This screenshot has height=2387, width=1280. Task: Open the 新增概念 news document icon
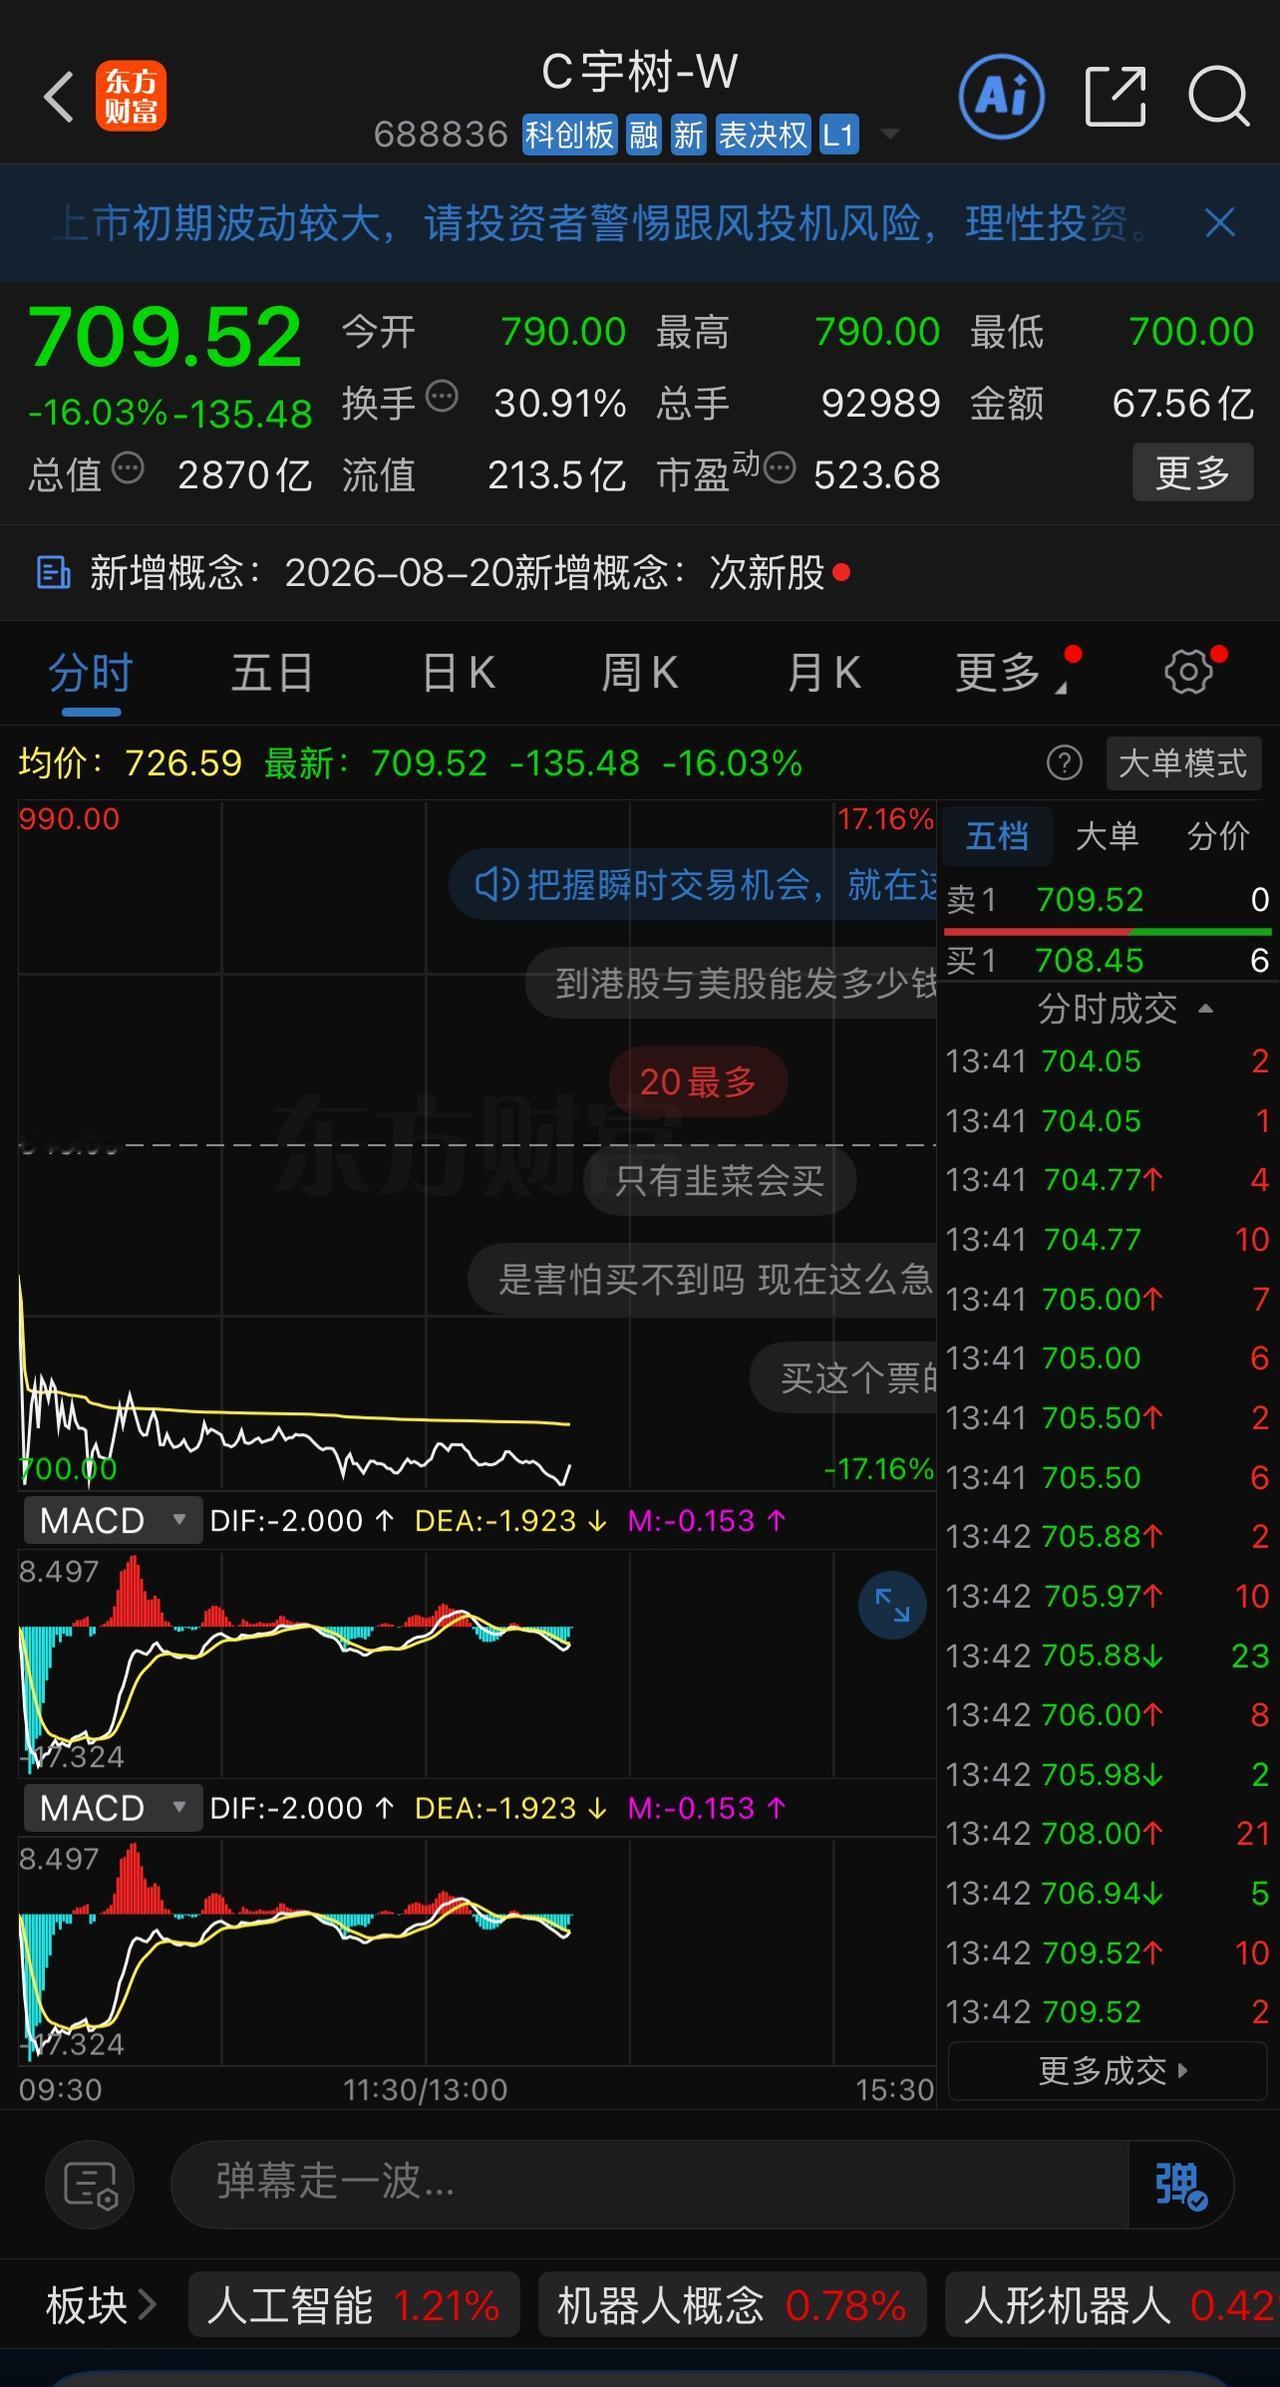[54, 573]
